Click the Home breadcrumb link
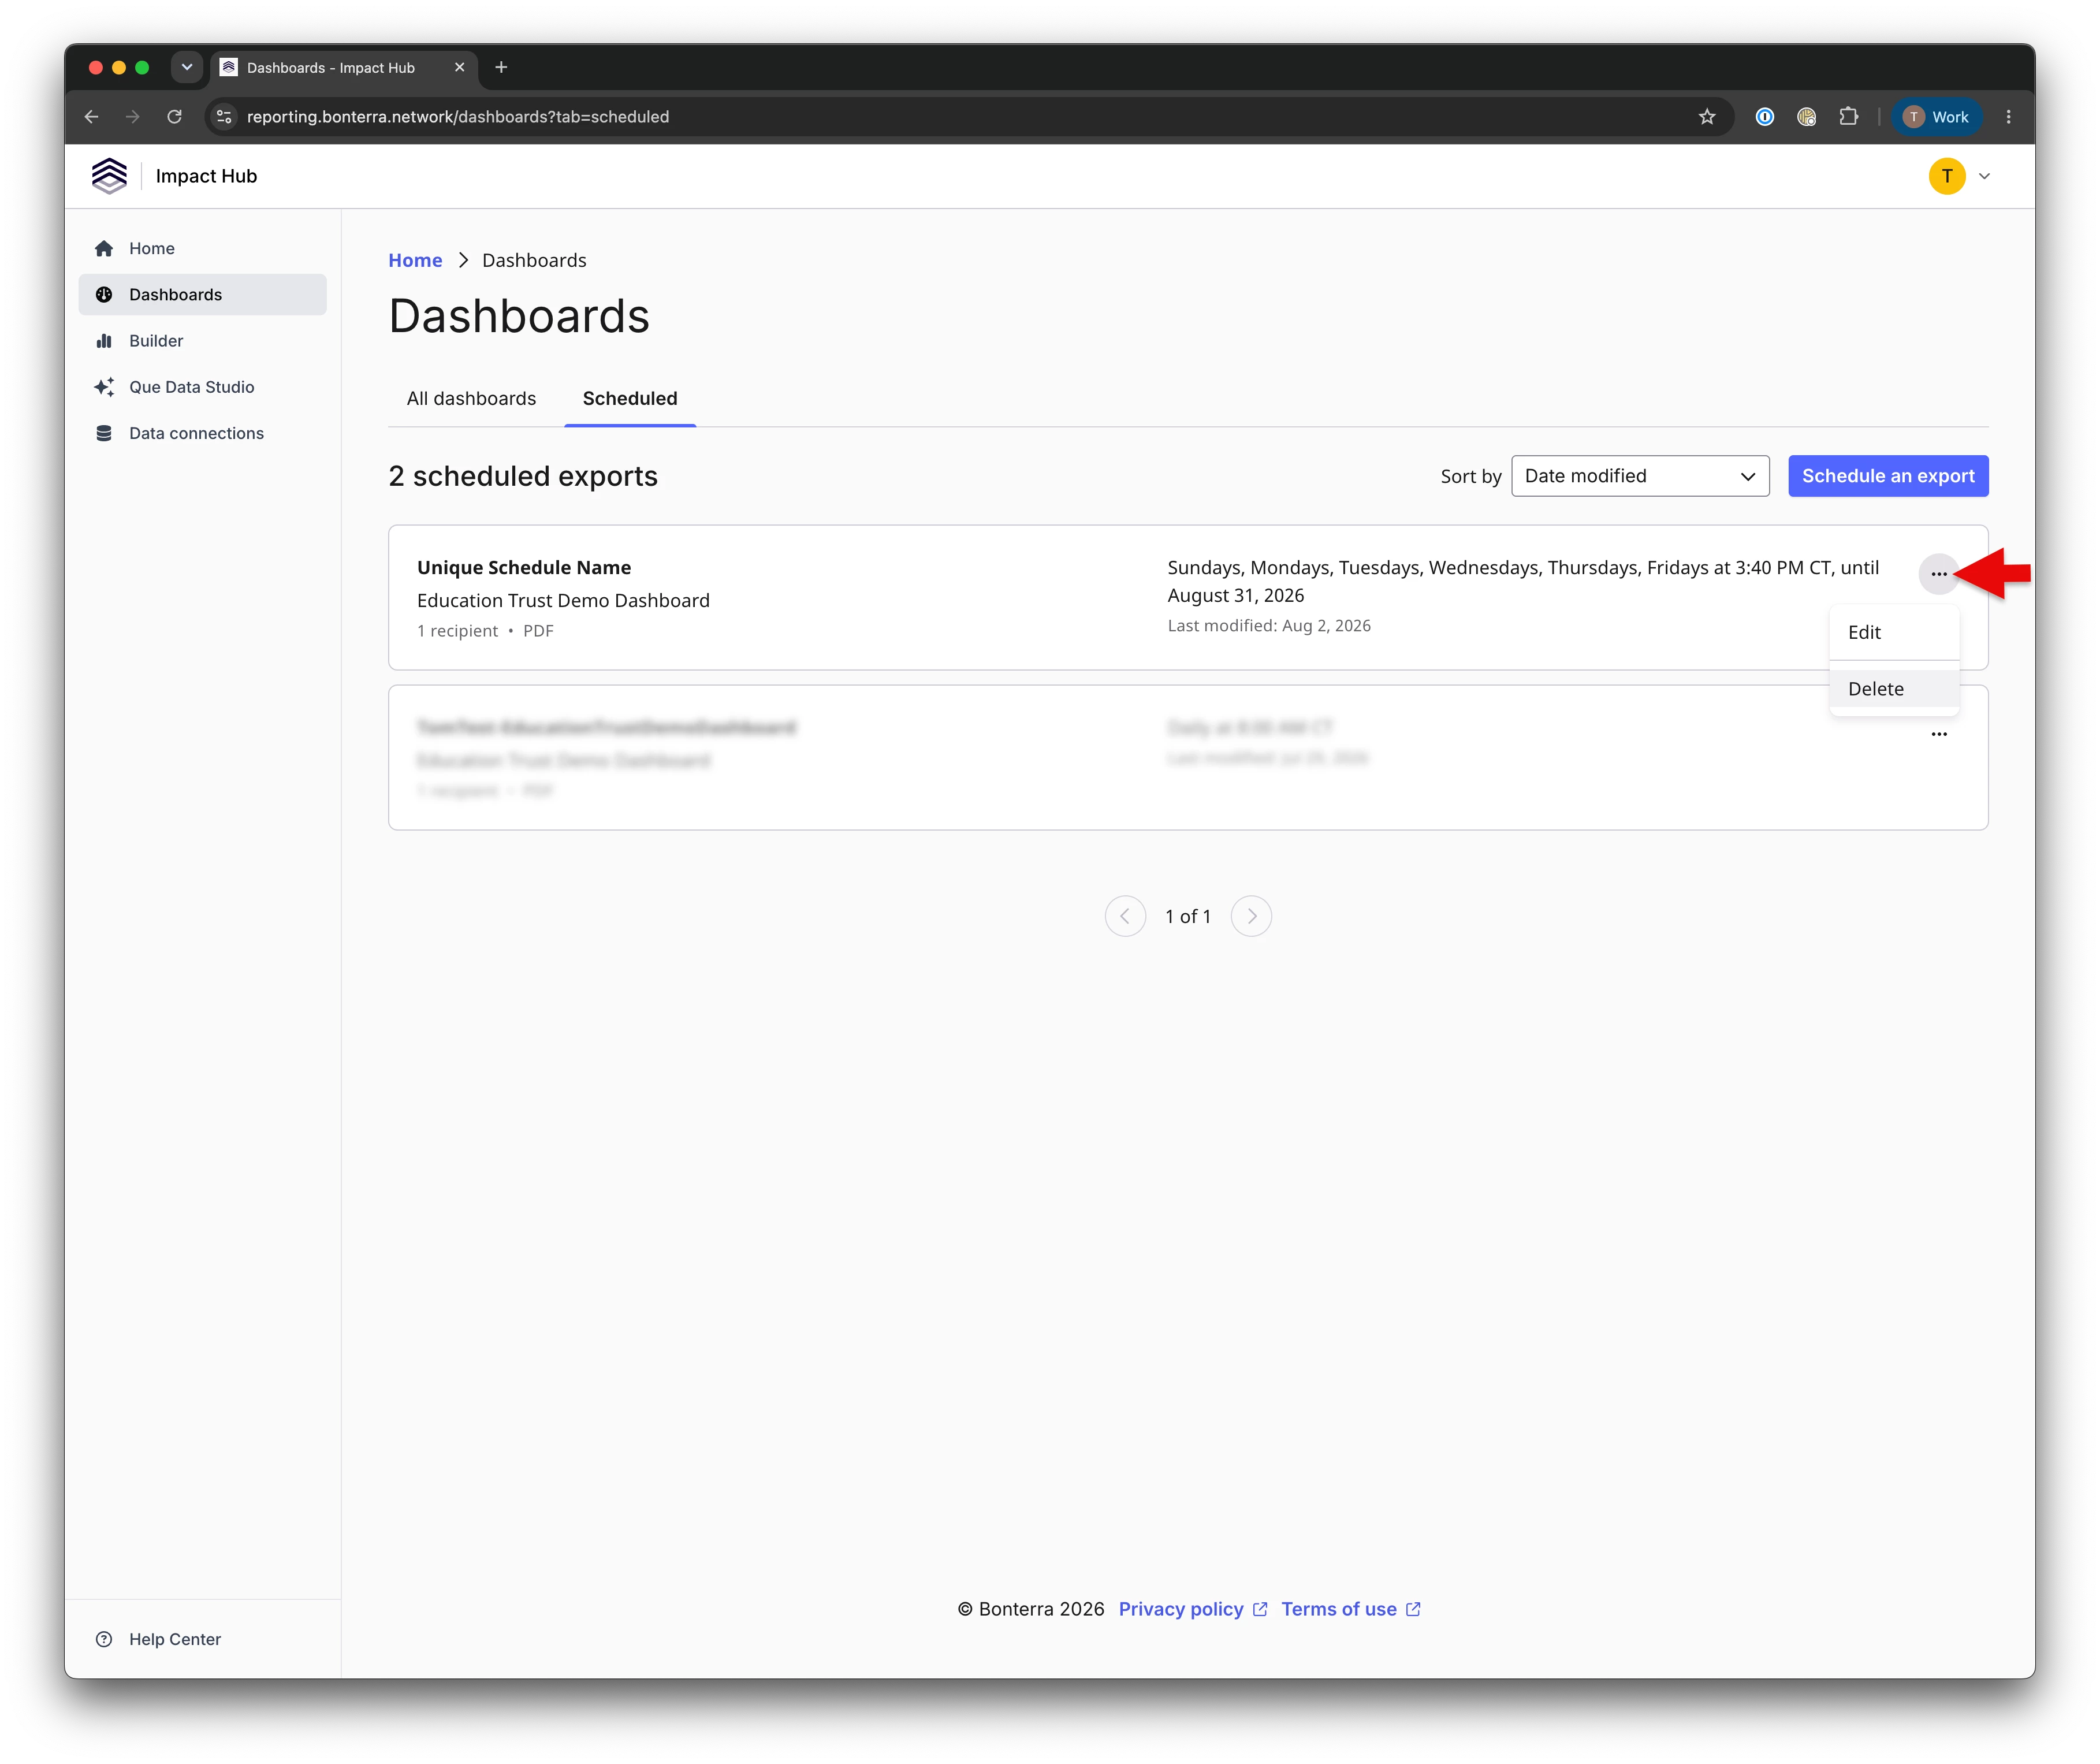This screenshot has height=1764, width=2100. point(415,260)
